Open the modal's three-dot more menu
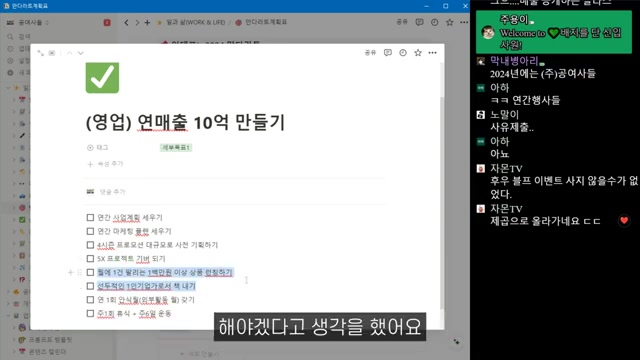Image resolution: width=640 pixels, height=360 pixels. coord(433,53)
